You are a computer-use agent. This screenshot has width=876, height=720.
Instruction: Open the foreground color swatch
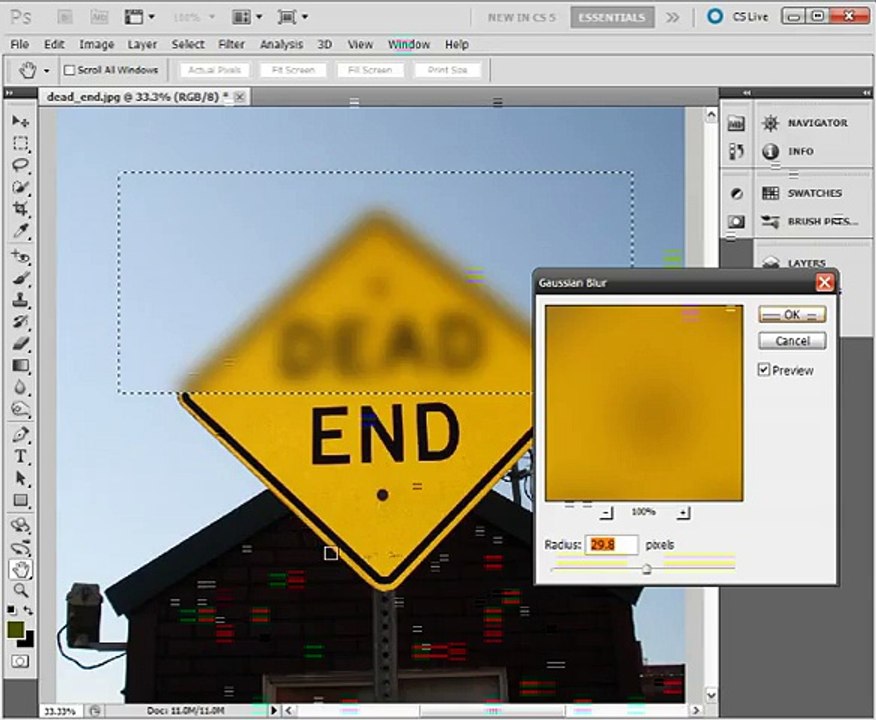point(15,630)
